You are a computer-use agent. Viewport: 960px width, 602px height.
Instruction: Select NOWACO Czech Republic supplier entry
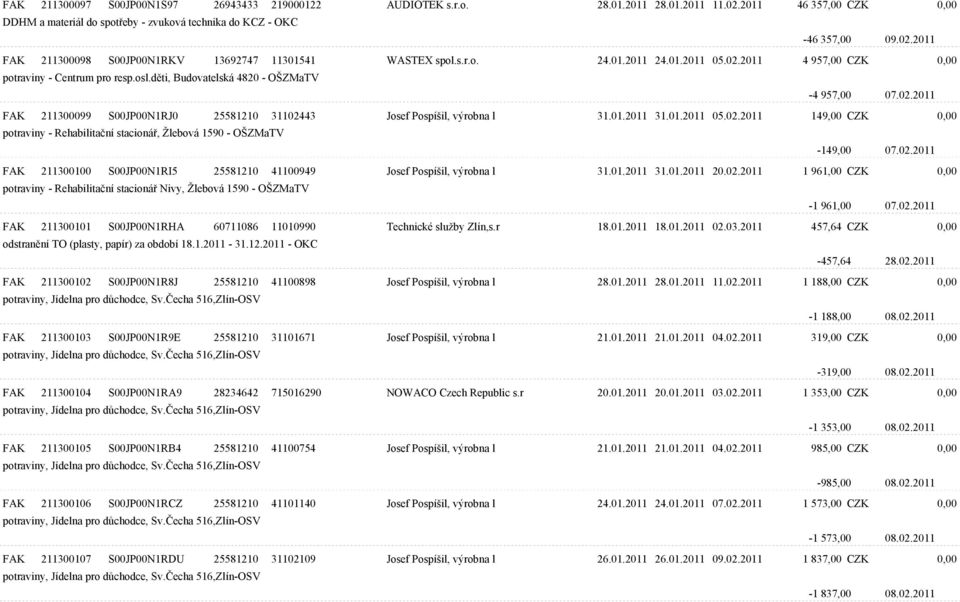pos(455,393)
